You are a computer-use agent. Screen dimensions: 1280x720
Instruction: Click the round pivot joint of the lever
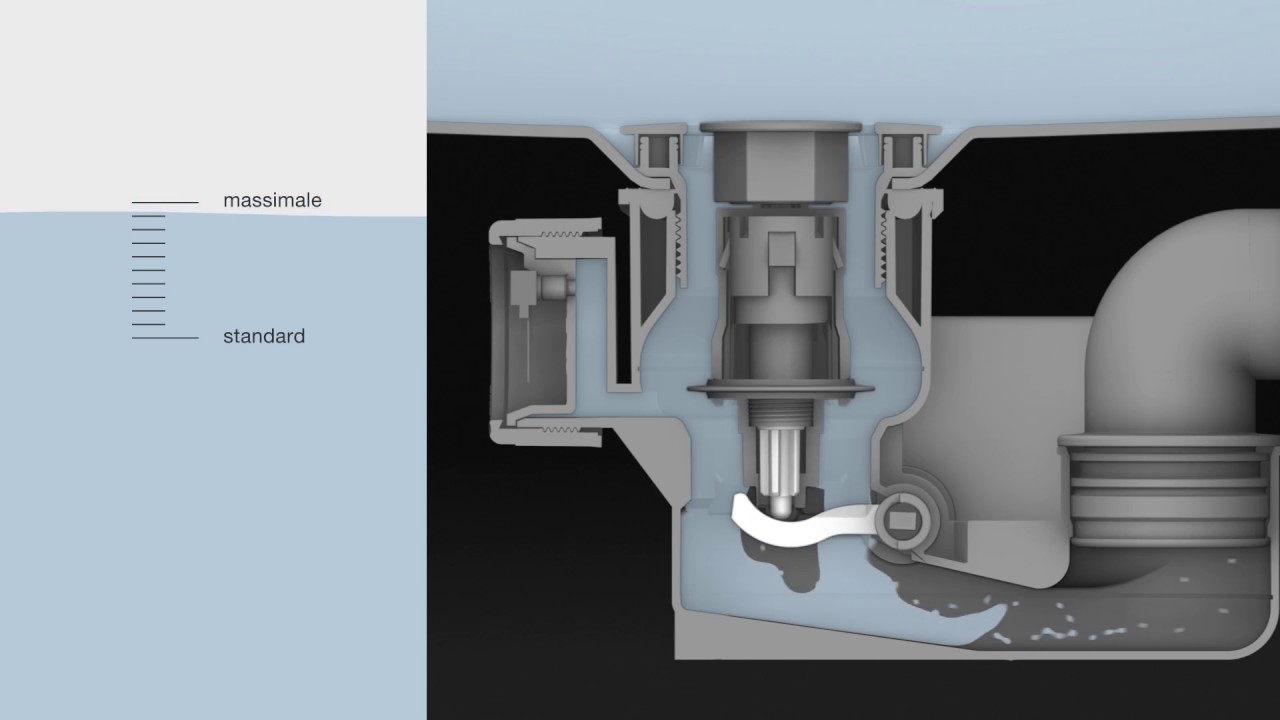point(903,520)
